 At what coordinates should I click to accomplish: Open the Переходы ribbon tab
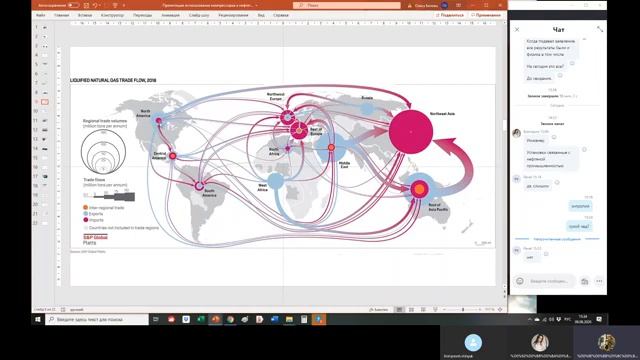pyautogui.click(x=142, y=15)
